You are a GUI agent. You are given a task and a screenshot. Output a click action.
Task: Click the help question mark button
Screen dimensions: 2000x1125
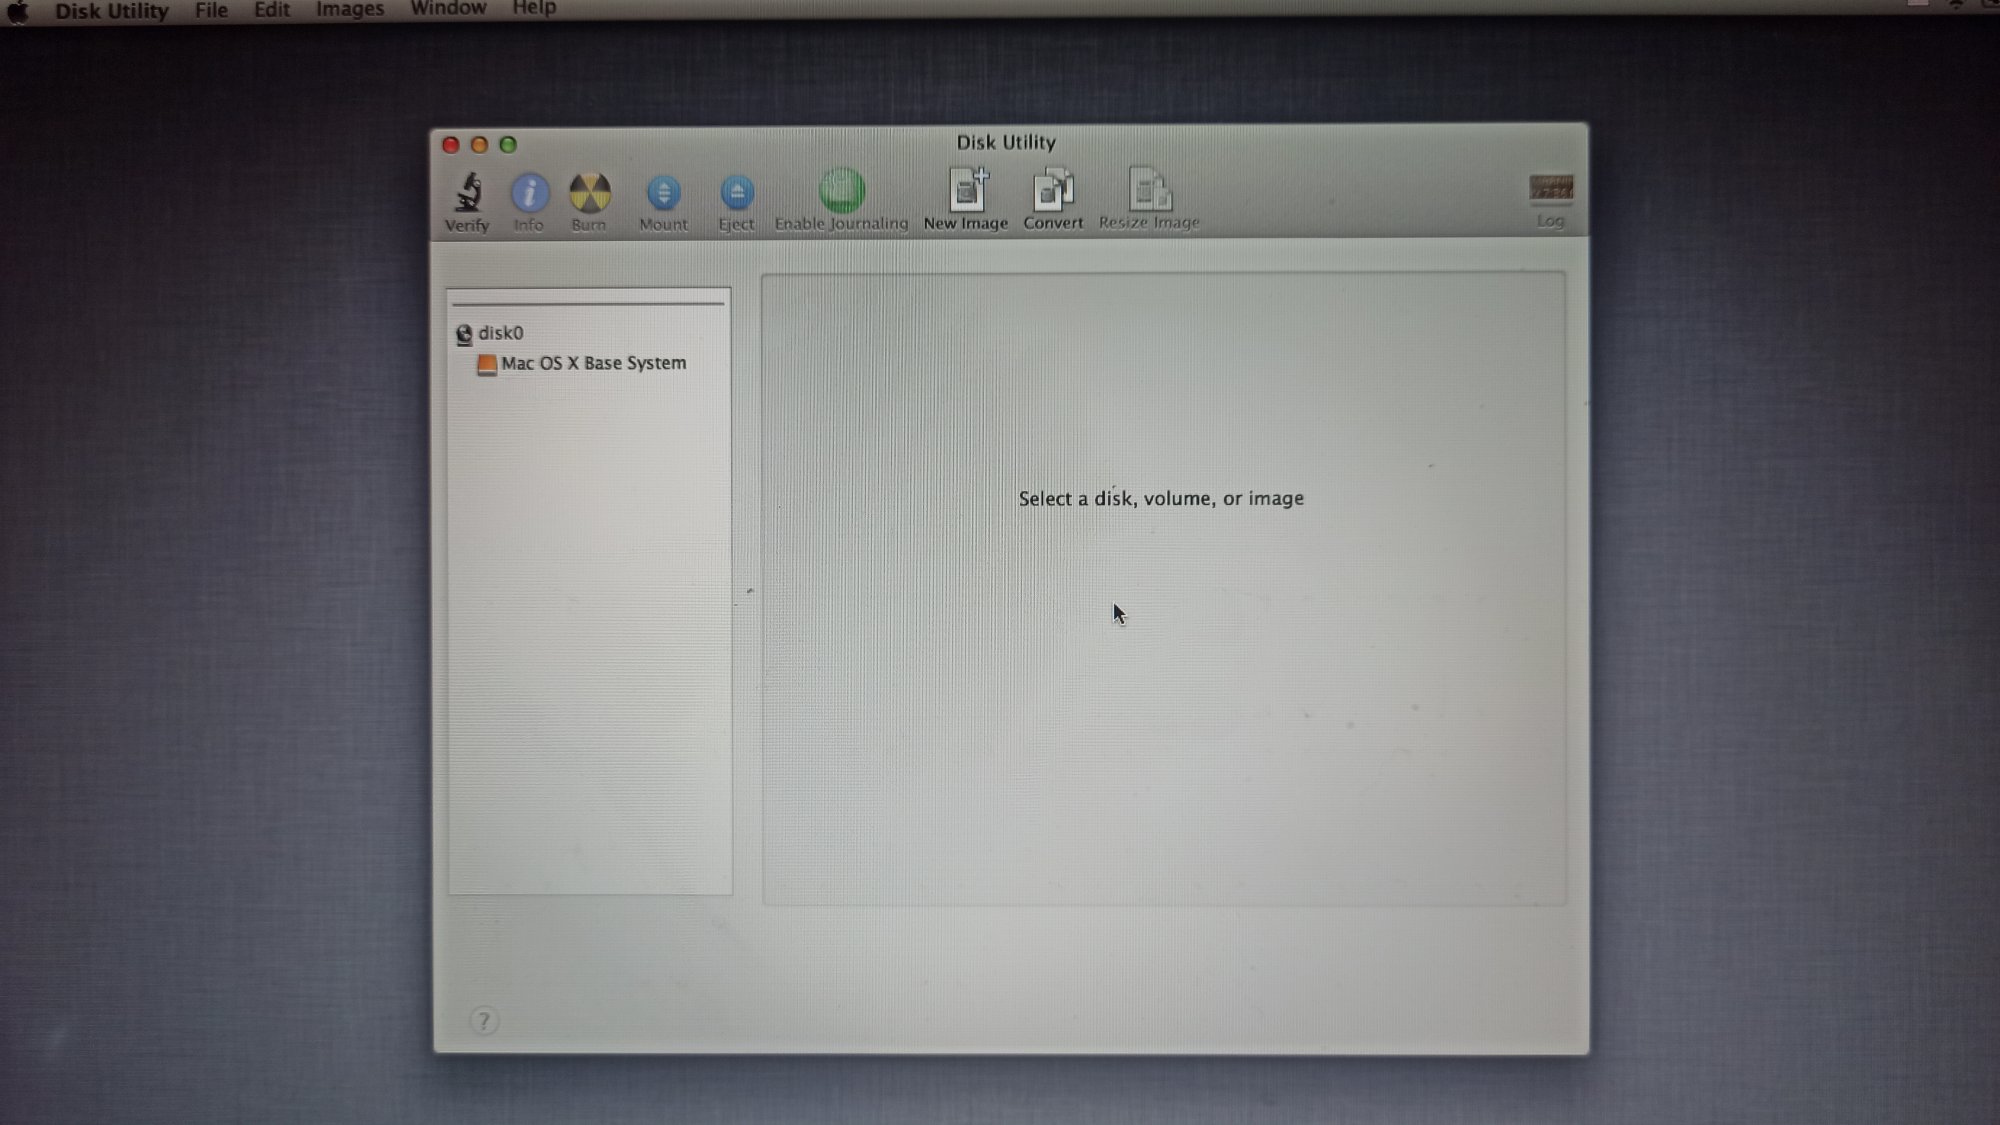484,1020
